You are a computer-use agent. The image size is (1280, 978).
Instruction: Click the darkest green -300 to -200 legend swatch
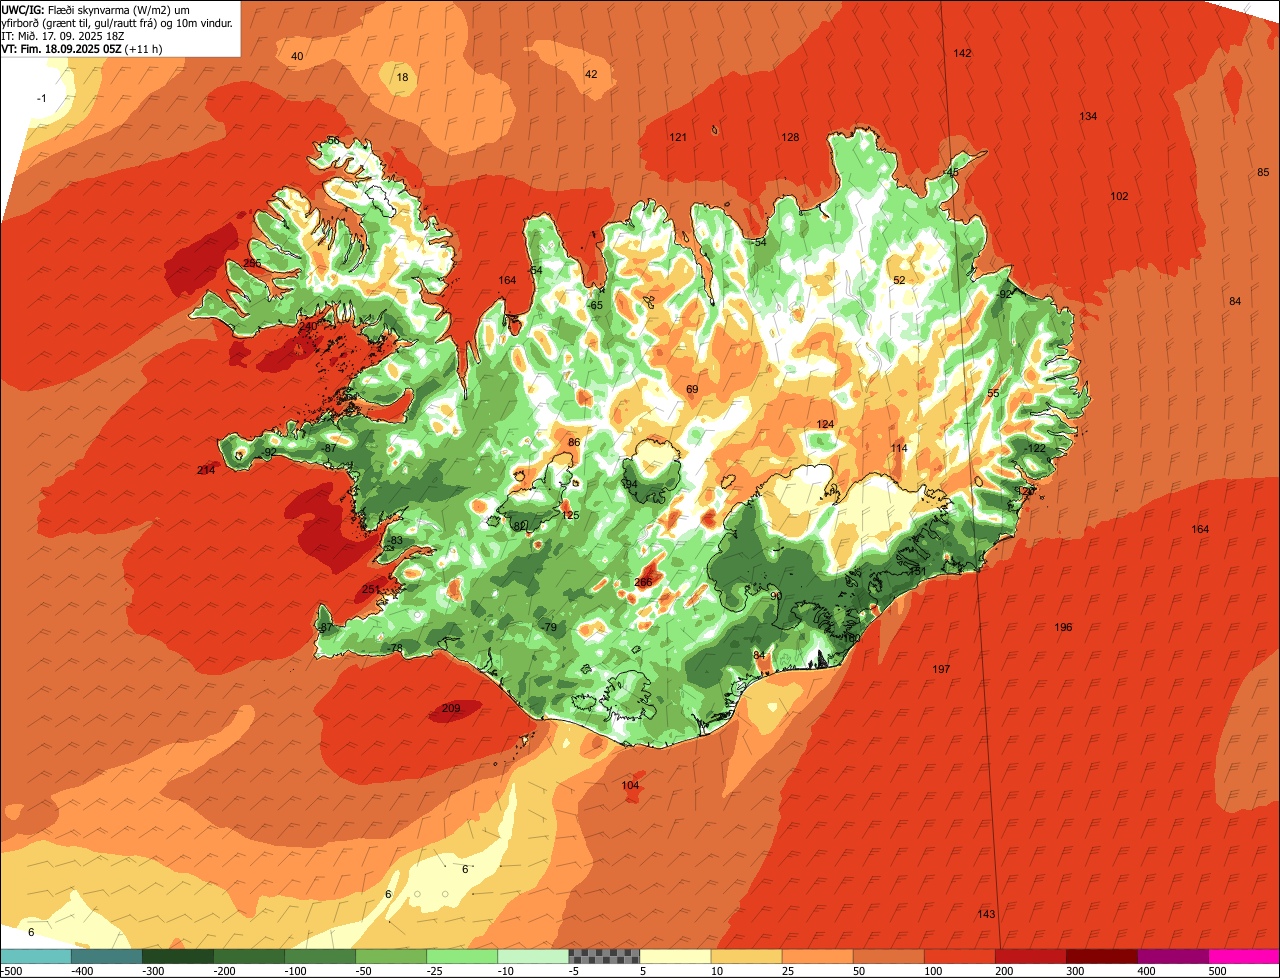pos(178,957)
